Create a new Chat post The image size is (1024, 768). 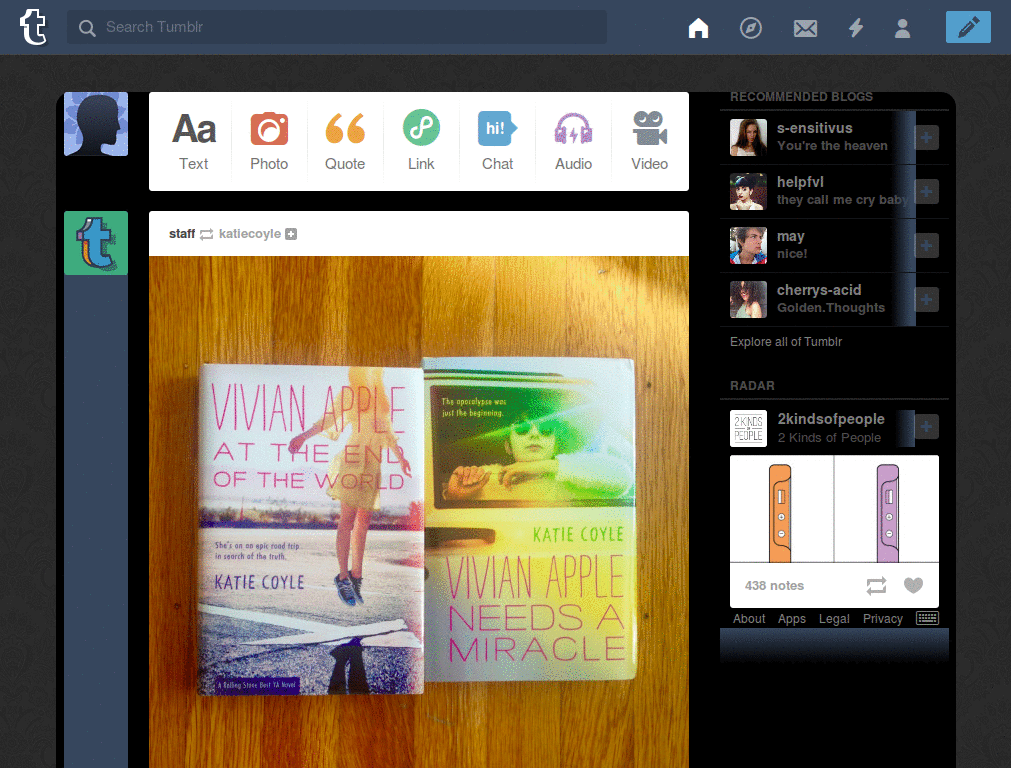coord(497,141)
